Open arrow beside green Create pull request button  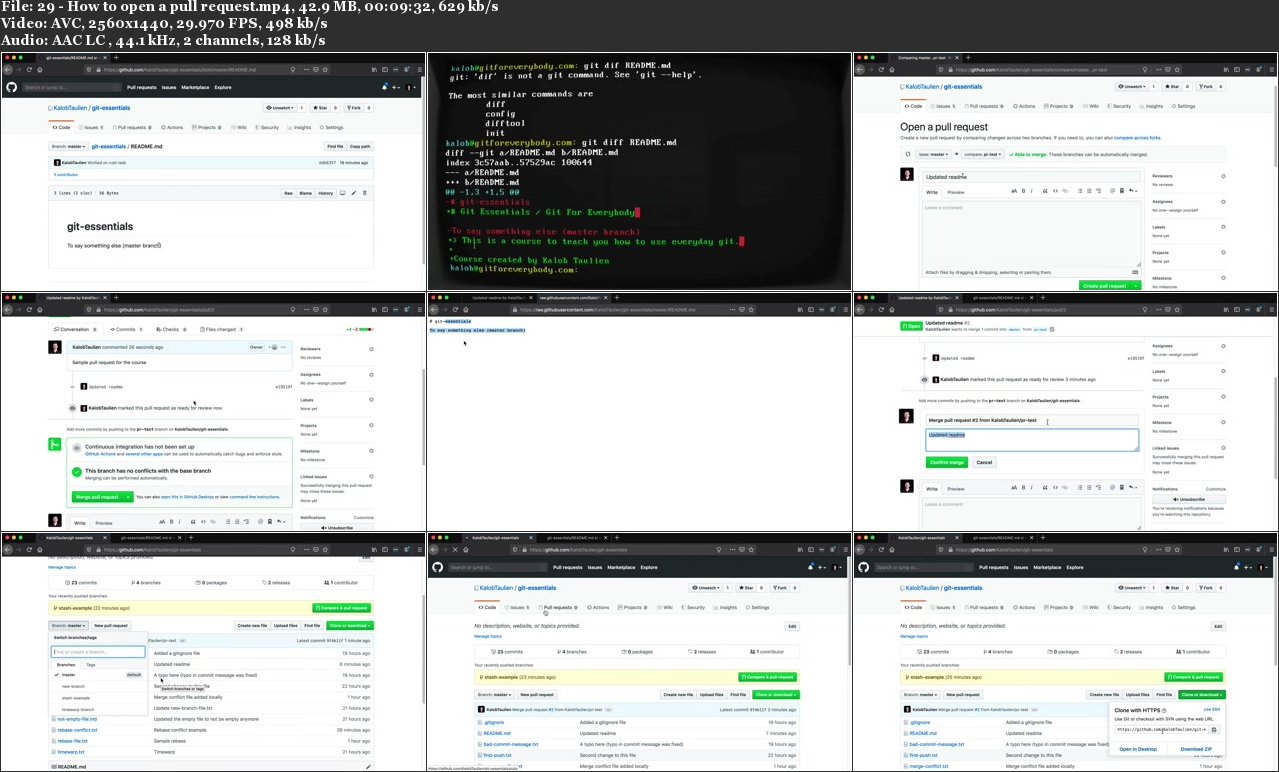click(1136, 285)
